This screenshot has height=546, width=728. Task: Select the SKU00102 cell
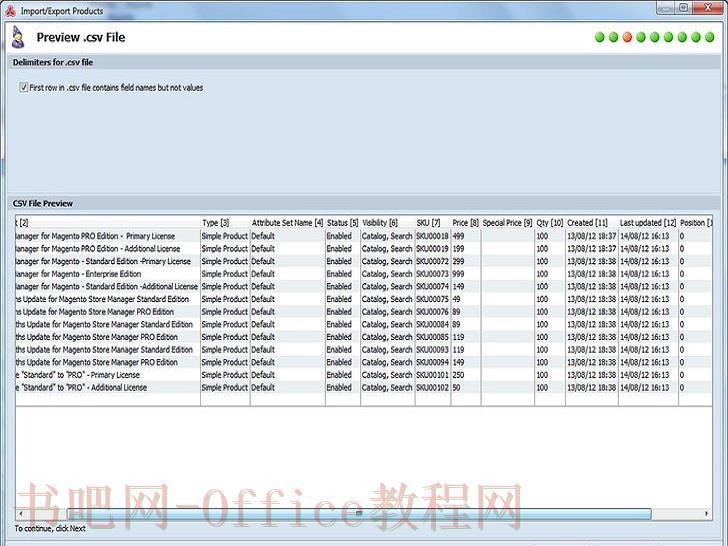tap(433, 387)
